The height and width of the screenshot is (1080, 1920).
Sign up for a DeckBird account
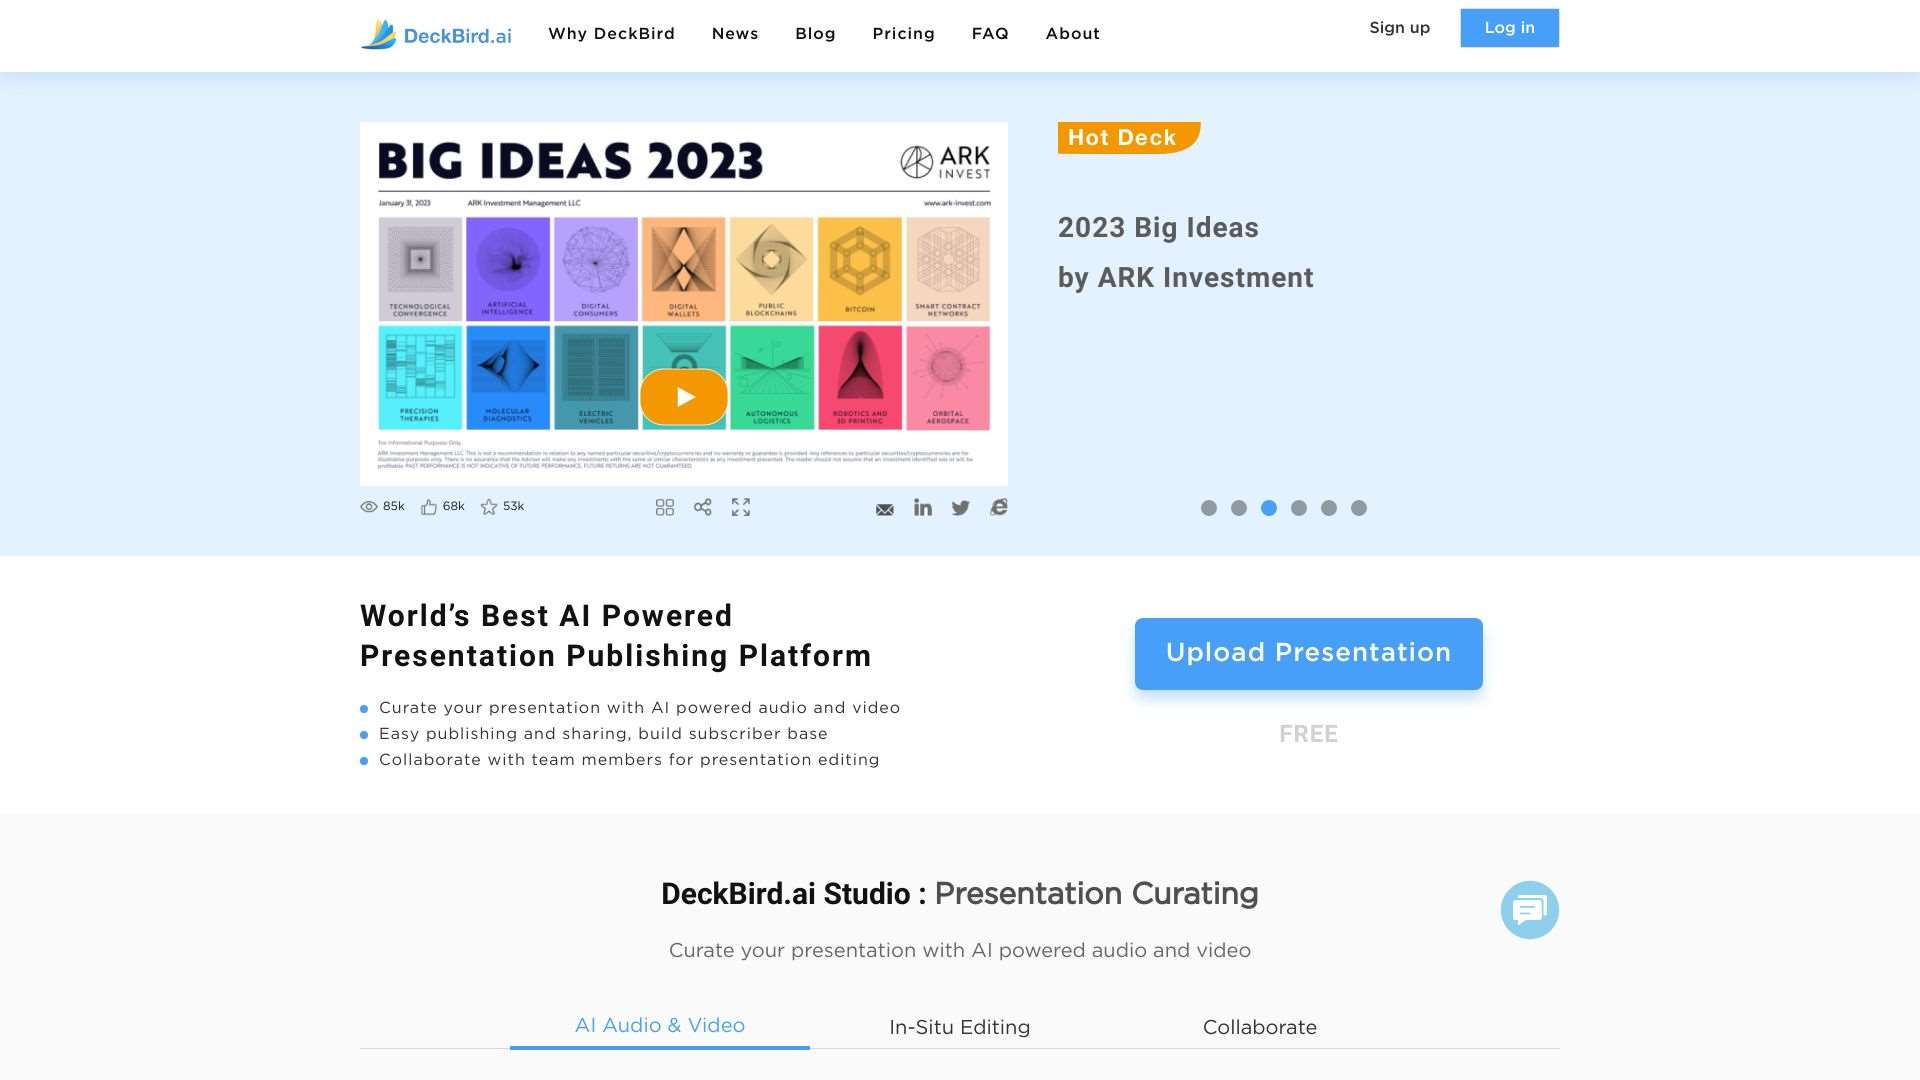(x=1399, y=28)
